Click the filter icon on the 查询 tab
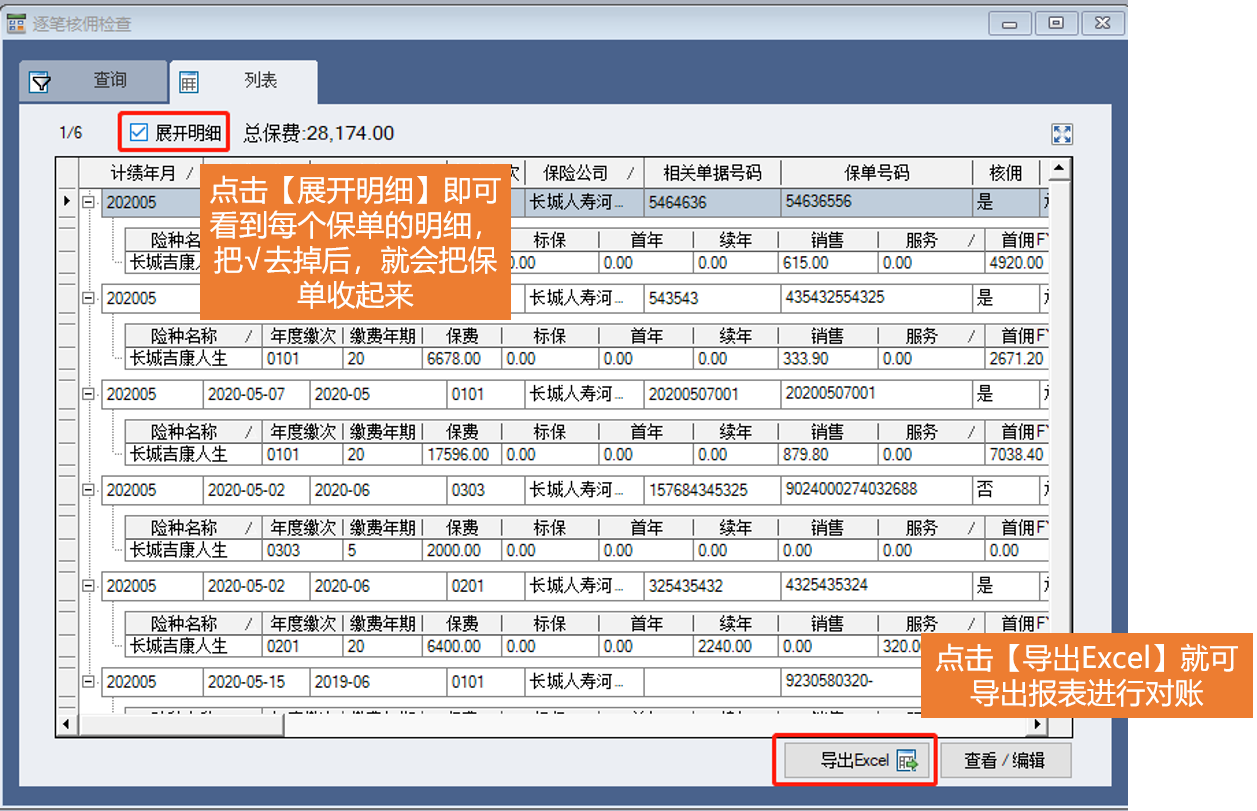The height and width of the screenshot is (811, 1257). [40, 82]
